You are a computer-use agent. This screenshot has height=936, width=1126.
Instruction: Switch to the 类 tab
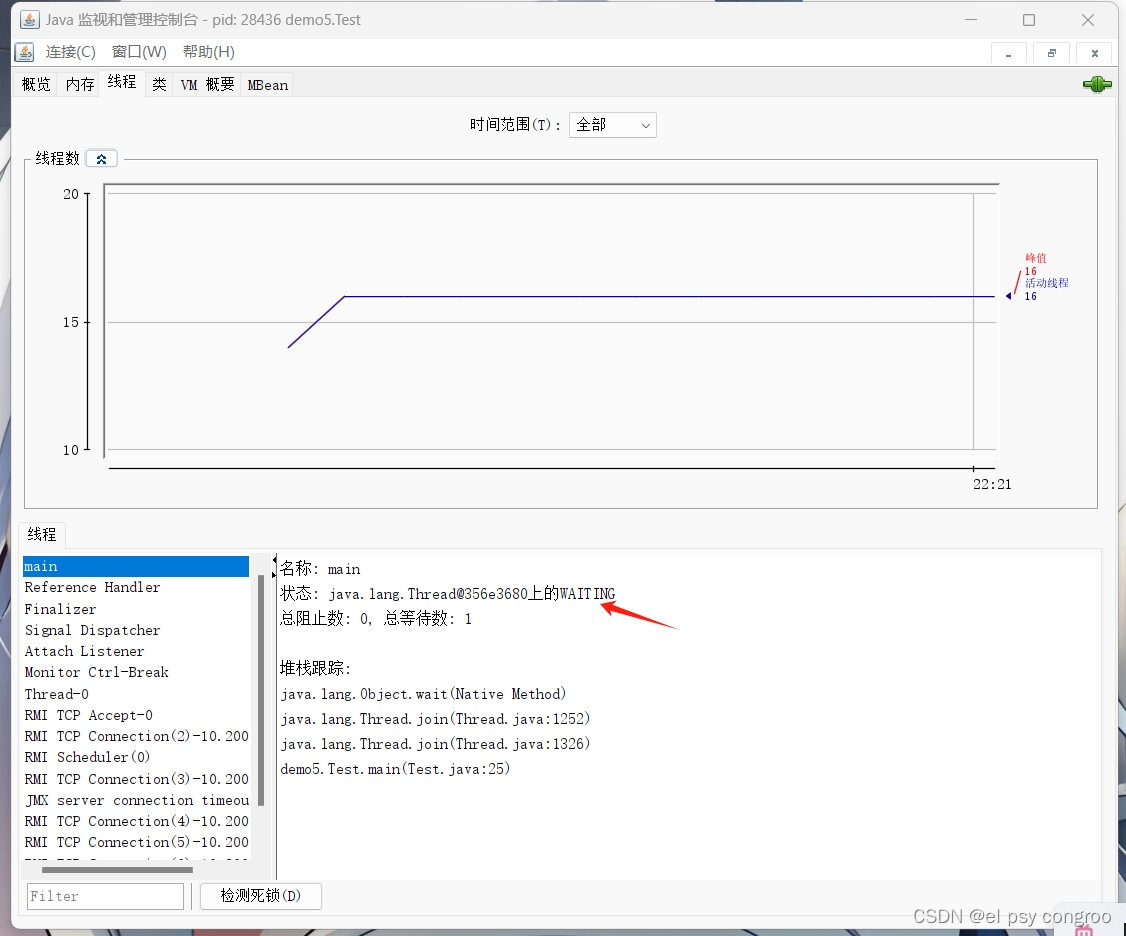(159, 85)
